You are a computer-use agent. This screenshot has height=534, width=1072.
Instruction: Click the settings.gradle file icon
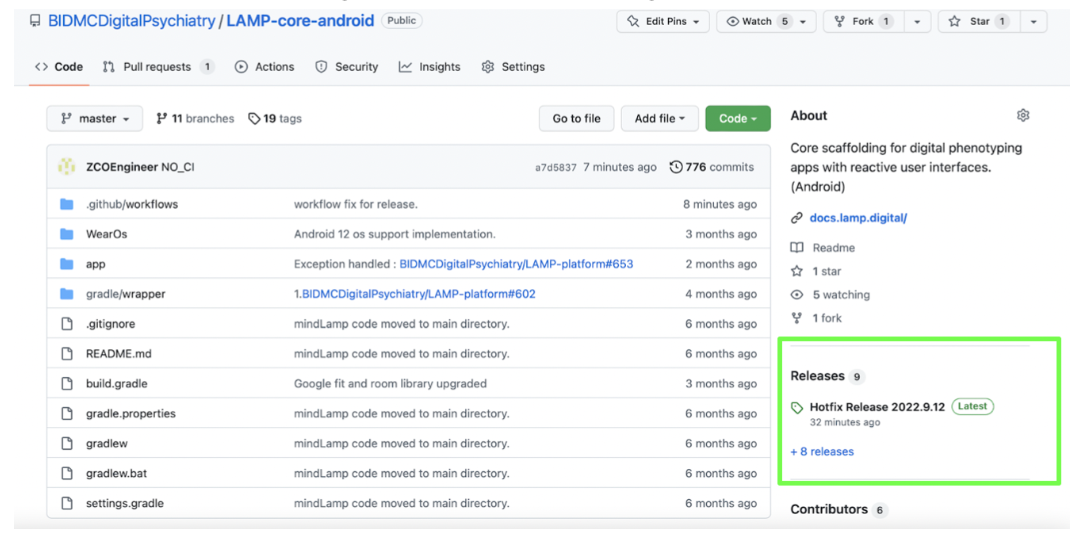pos(66,503)
